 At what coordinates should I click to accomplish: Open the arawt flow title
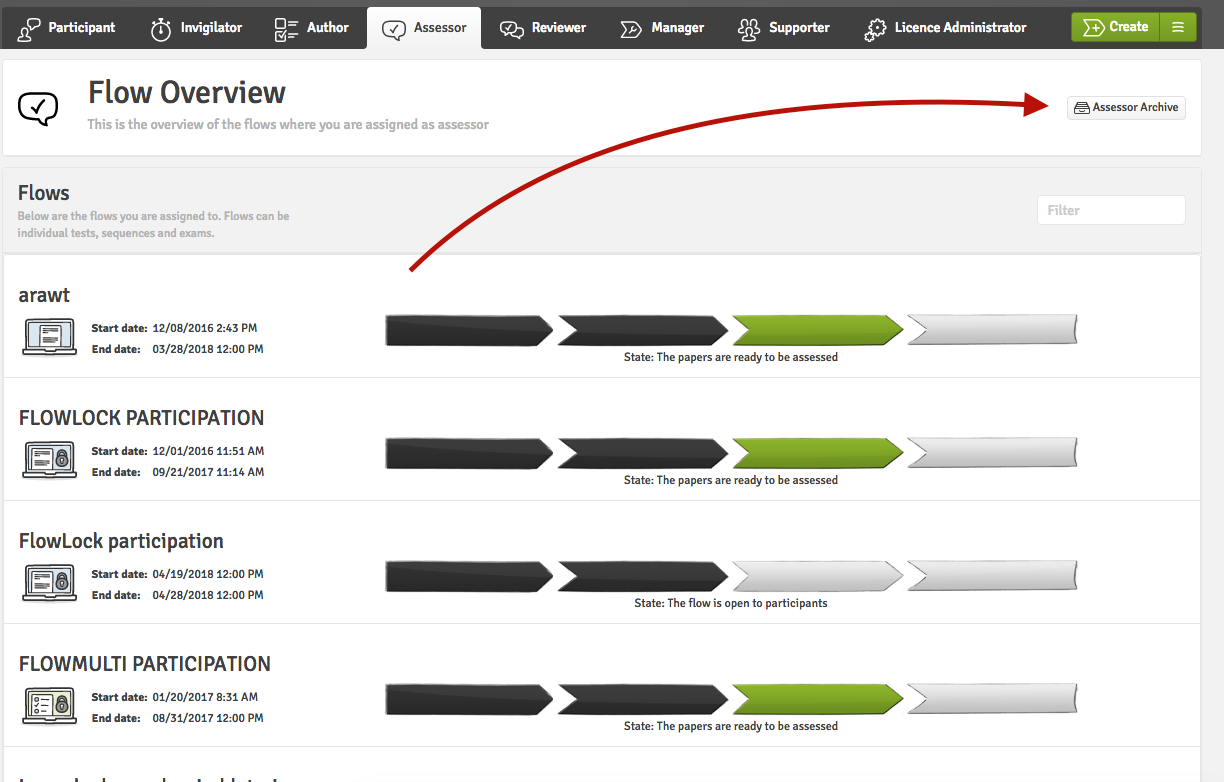pos(45,295)
